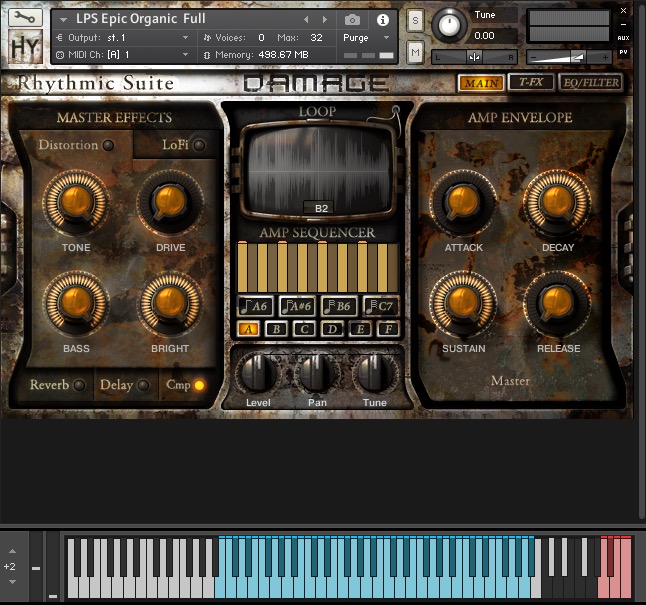Click the loop Tune knob
Image resolution: width=646 pixels, height=605 pixels.
point(374,372)
